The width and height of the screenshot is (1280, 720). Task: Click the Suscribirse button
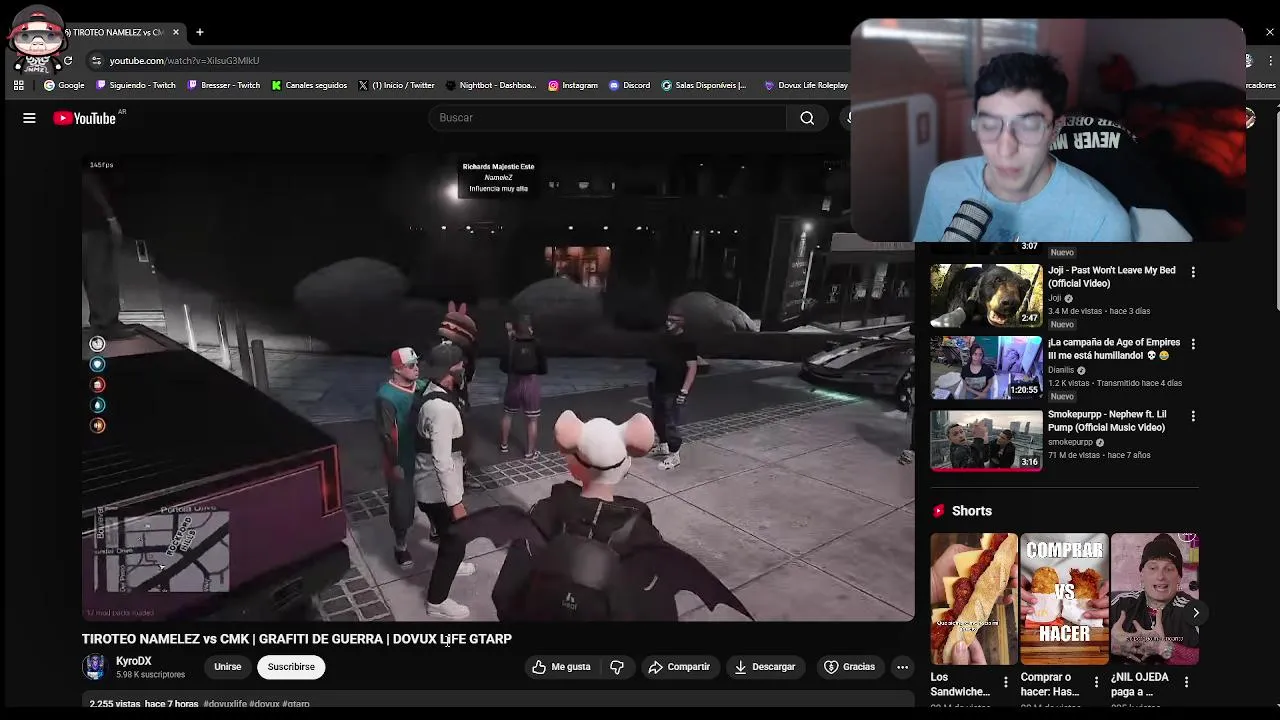tap(291, 667)
